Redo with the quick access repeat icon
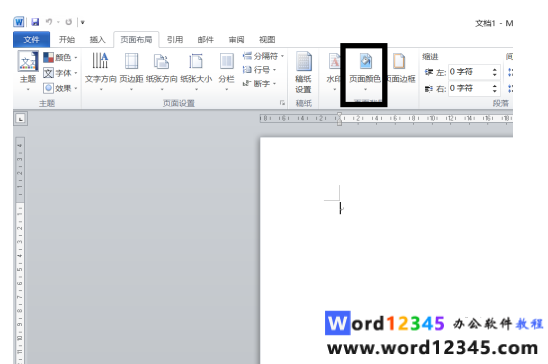The image size is (548, 364). [x=68, y=22]
